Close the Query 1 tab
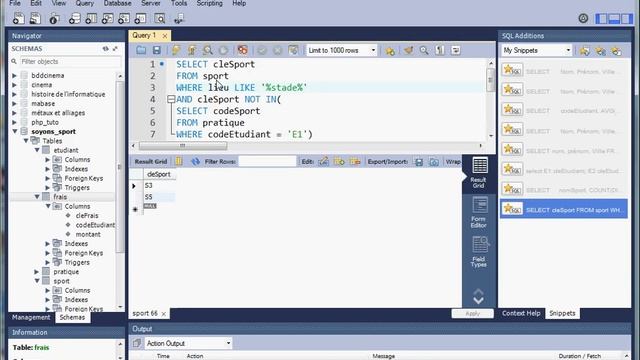This screenshot has width=640, height=360. (x=165, y=36)
